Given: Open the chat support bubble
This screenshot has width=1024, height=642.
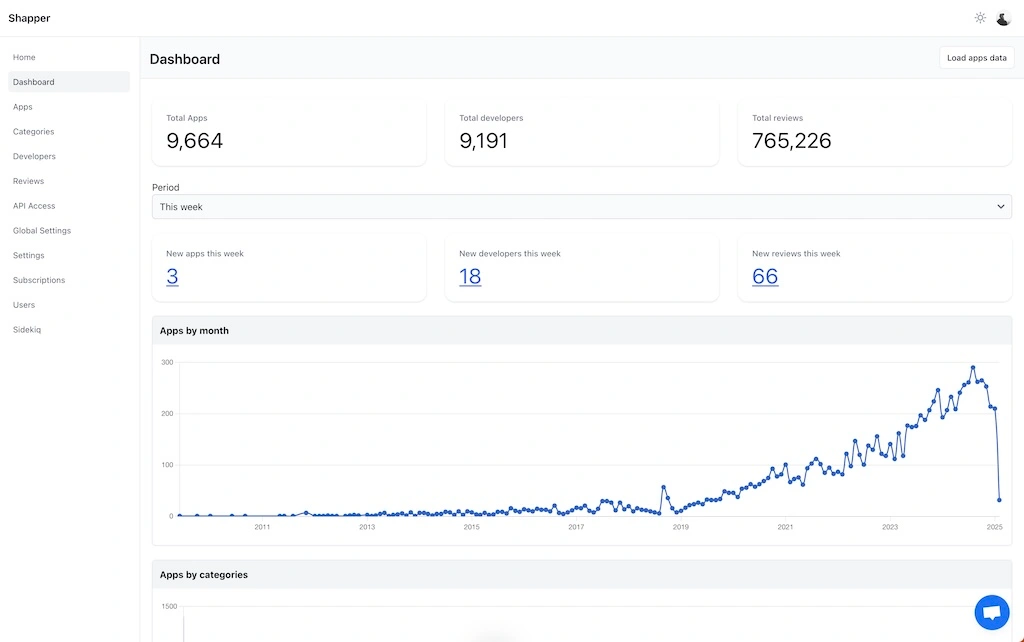Looking at the screenshot, I should [991, 613].
